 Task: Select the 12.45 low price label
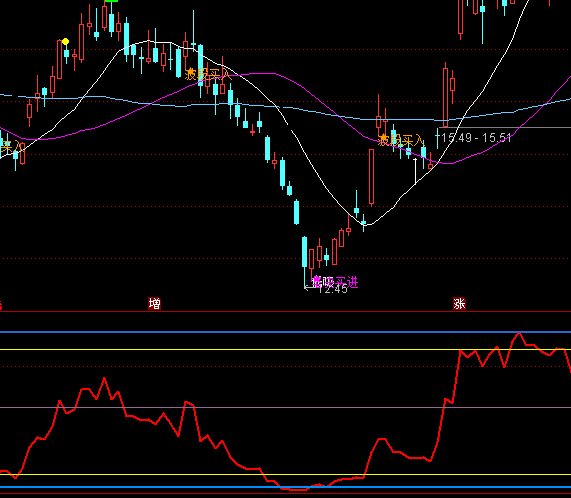tap(333, 289)
